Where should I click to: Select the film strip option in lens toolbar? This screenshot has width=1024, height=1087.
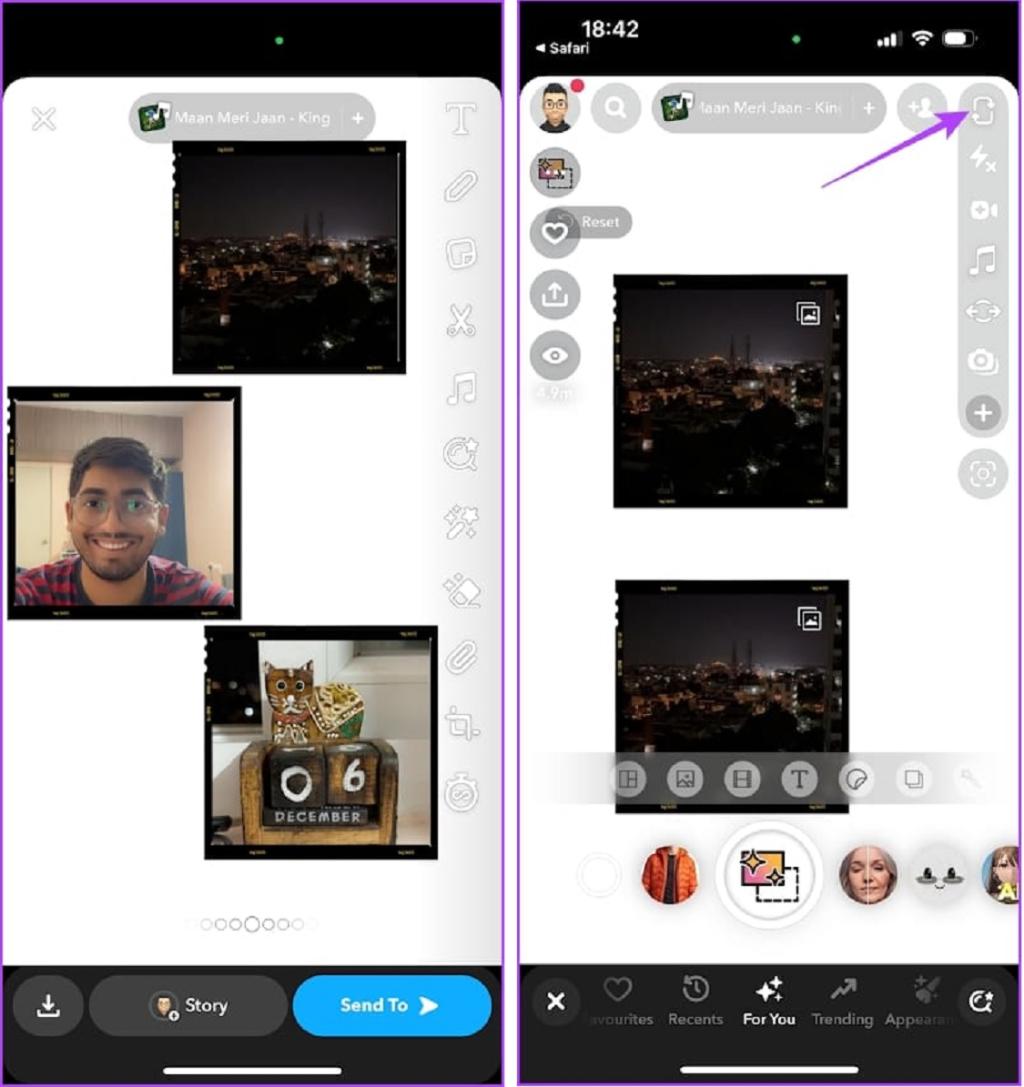(742, 779)
